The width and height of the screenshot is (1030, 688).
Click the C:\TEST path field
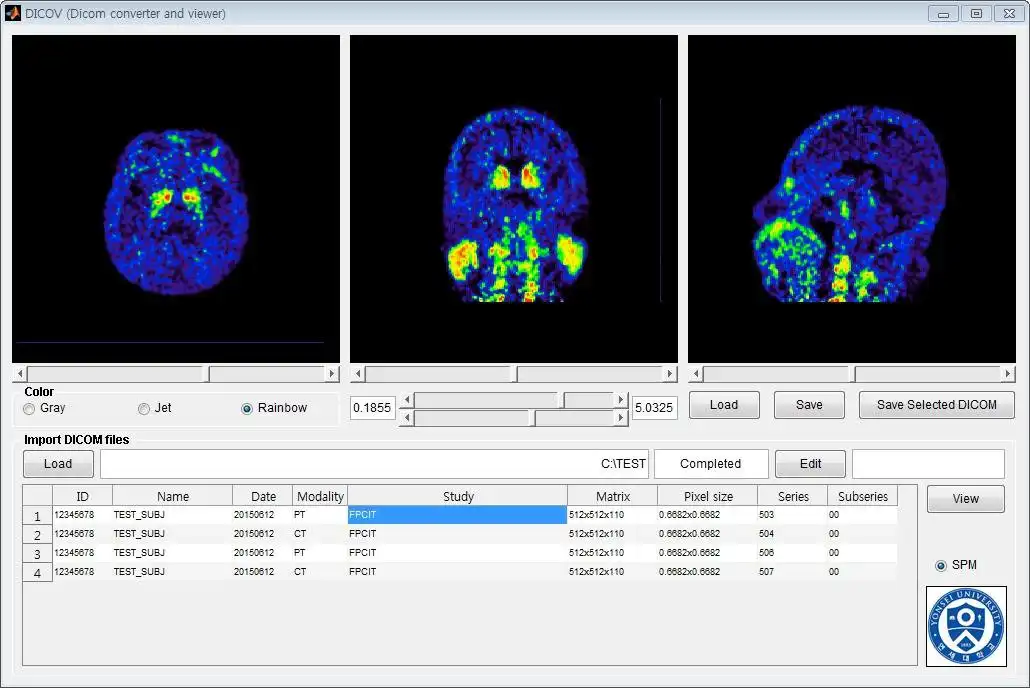(x=374, y=464)
